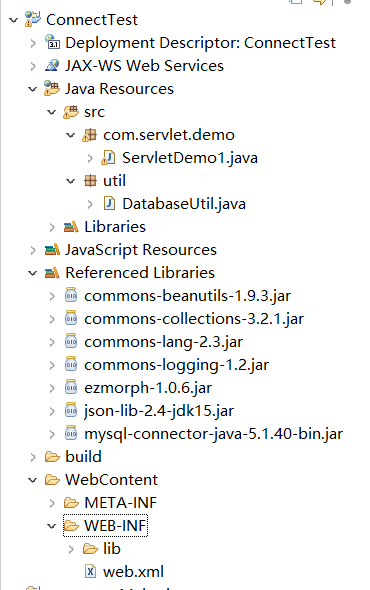Expand DatabaseUtil.java class members
This screenshot has width=370, height=590.
click(90, 204)
